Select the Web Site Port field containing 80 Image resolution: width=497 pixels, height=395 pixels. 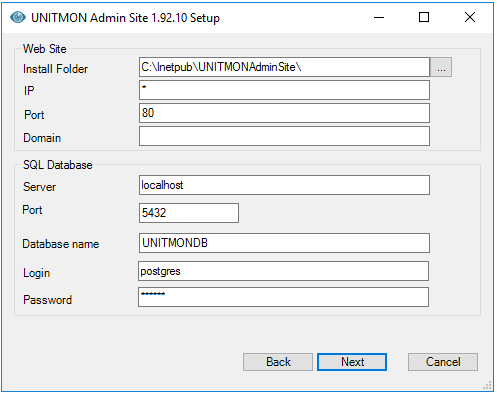[284, 113]
